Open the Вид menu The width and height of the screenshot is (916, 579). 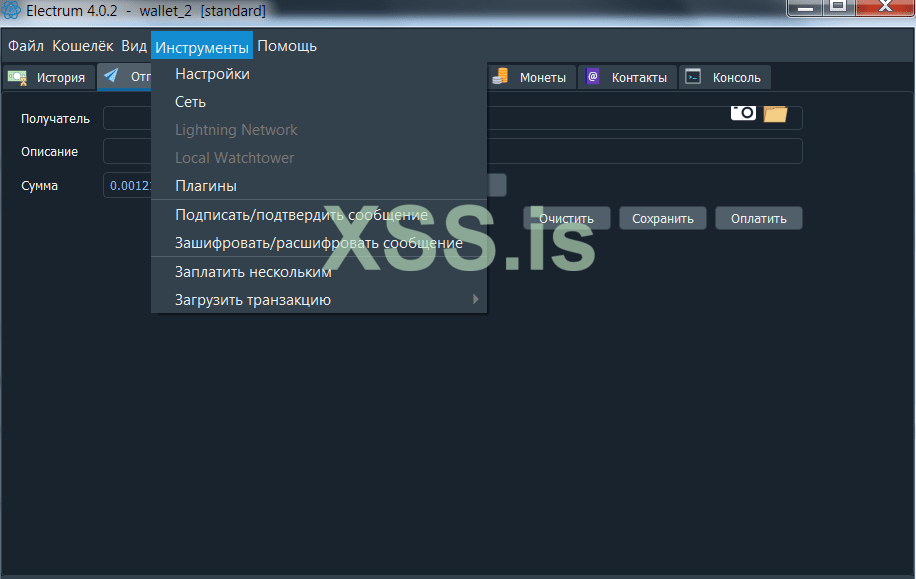click(134, 46)
